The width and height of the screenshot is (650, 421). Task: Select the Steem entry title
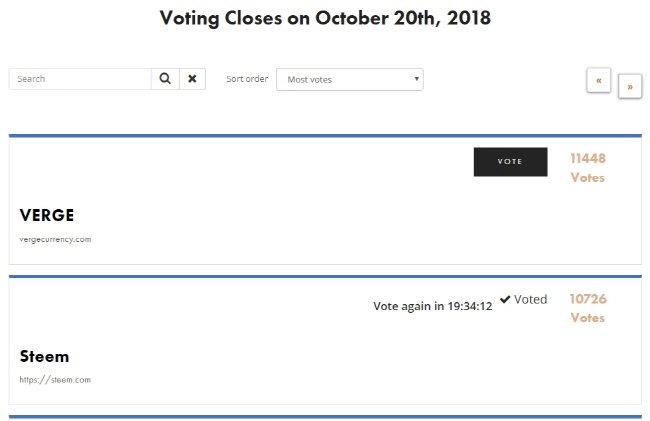pos(44,356)
